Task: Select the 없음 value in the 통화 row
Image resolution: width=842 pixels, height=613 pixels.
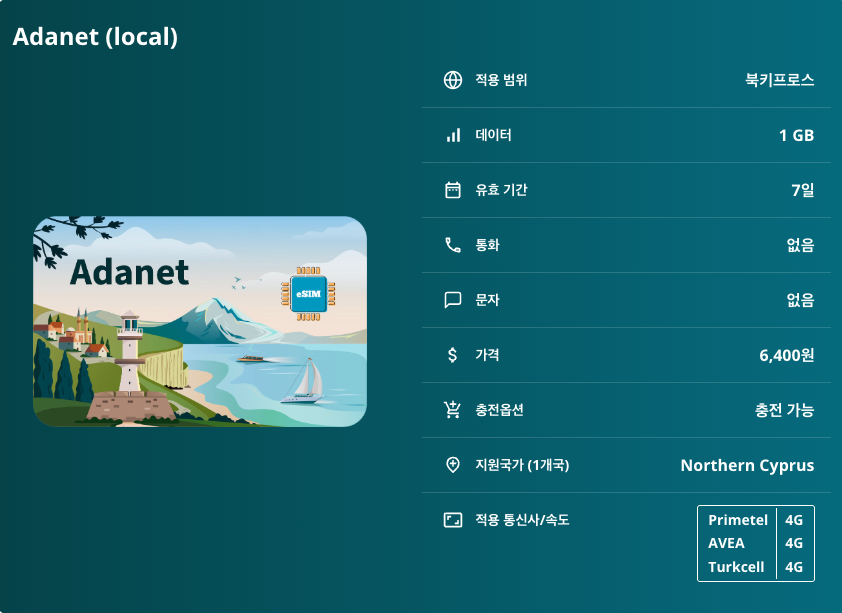Action: (800, 245)
